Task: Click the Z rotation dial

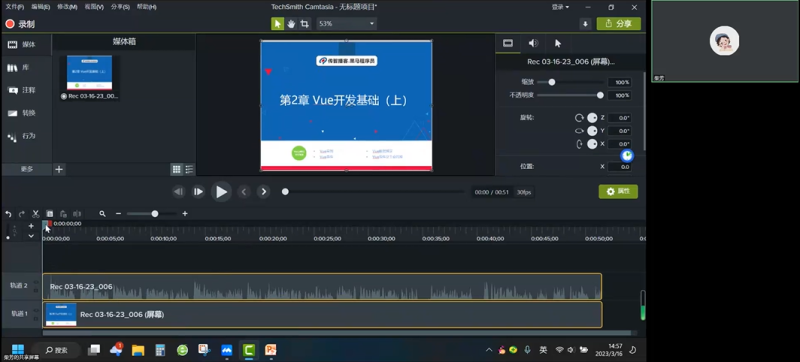Action: 592,118
